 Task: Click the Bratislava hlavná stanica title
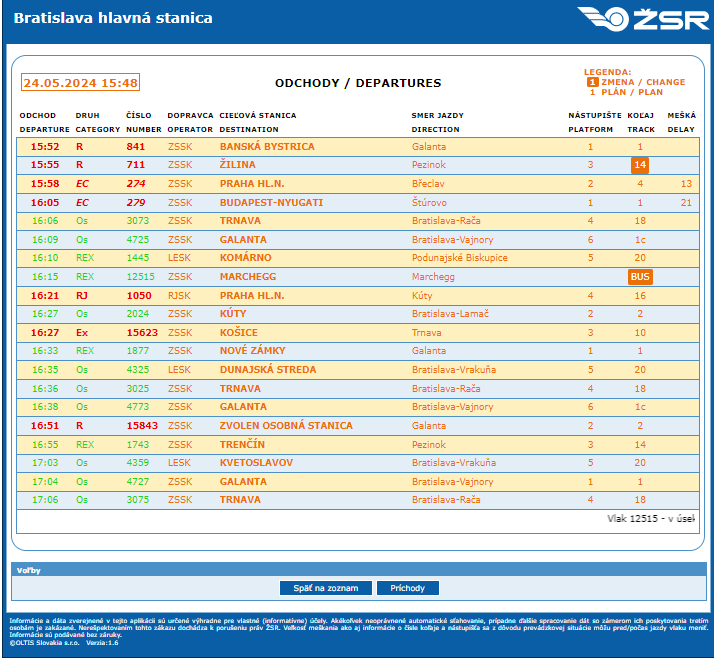tap(112, 19)
